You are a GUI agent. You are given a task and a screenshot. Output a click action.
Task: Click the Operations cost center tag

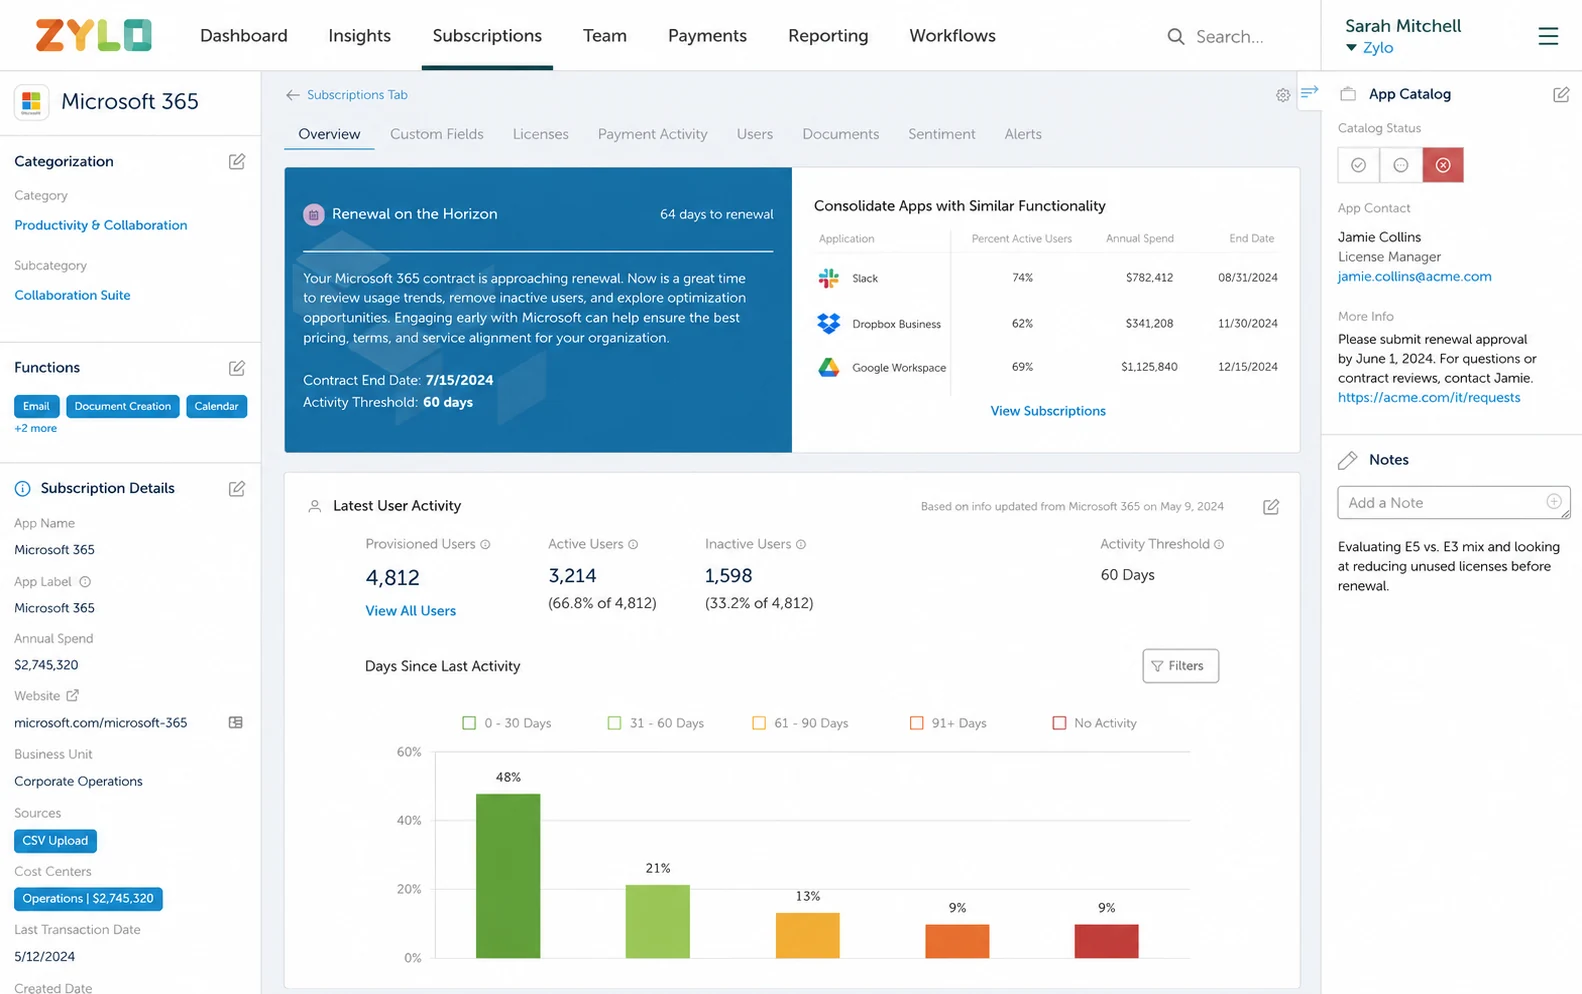coord(88,899)
